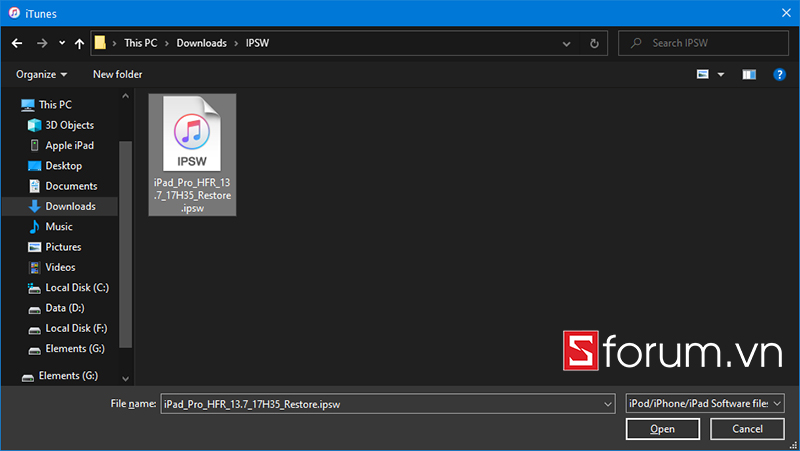Create a New folder

117,74
